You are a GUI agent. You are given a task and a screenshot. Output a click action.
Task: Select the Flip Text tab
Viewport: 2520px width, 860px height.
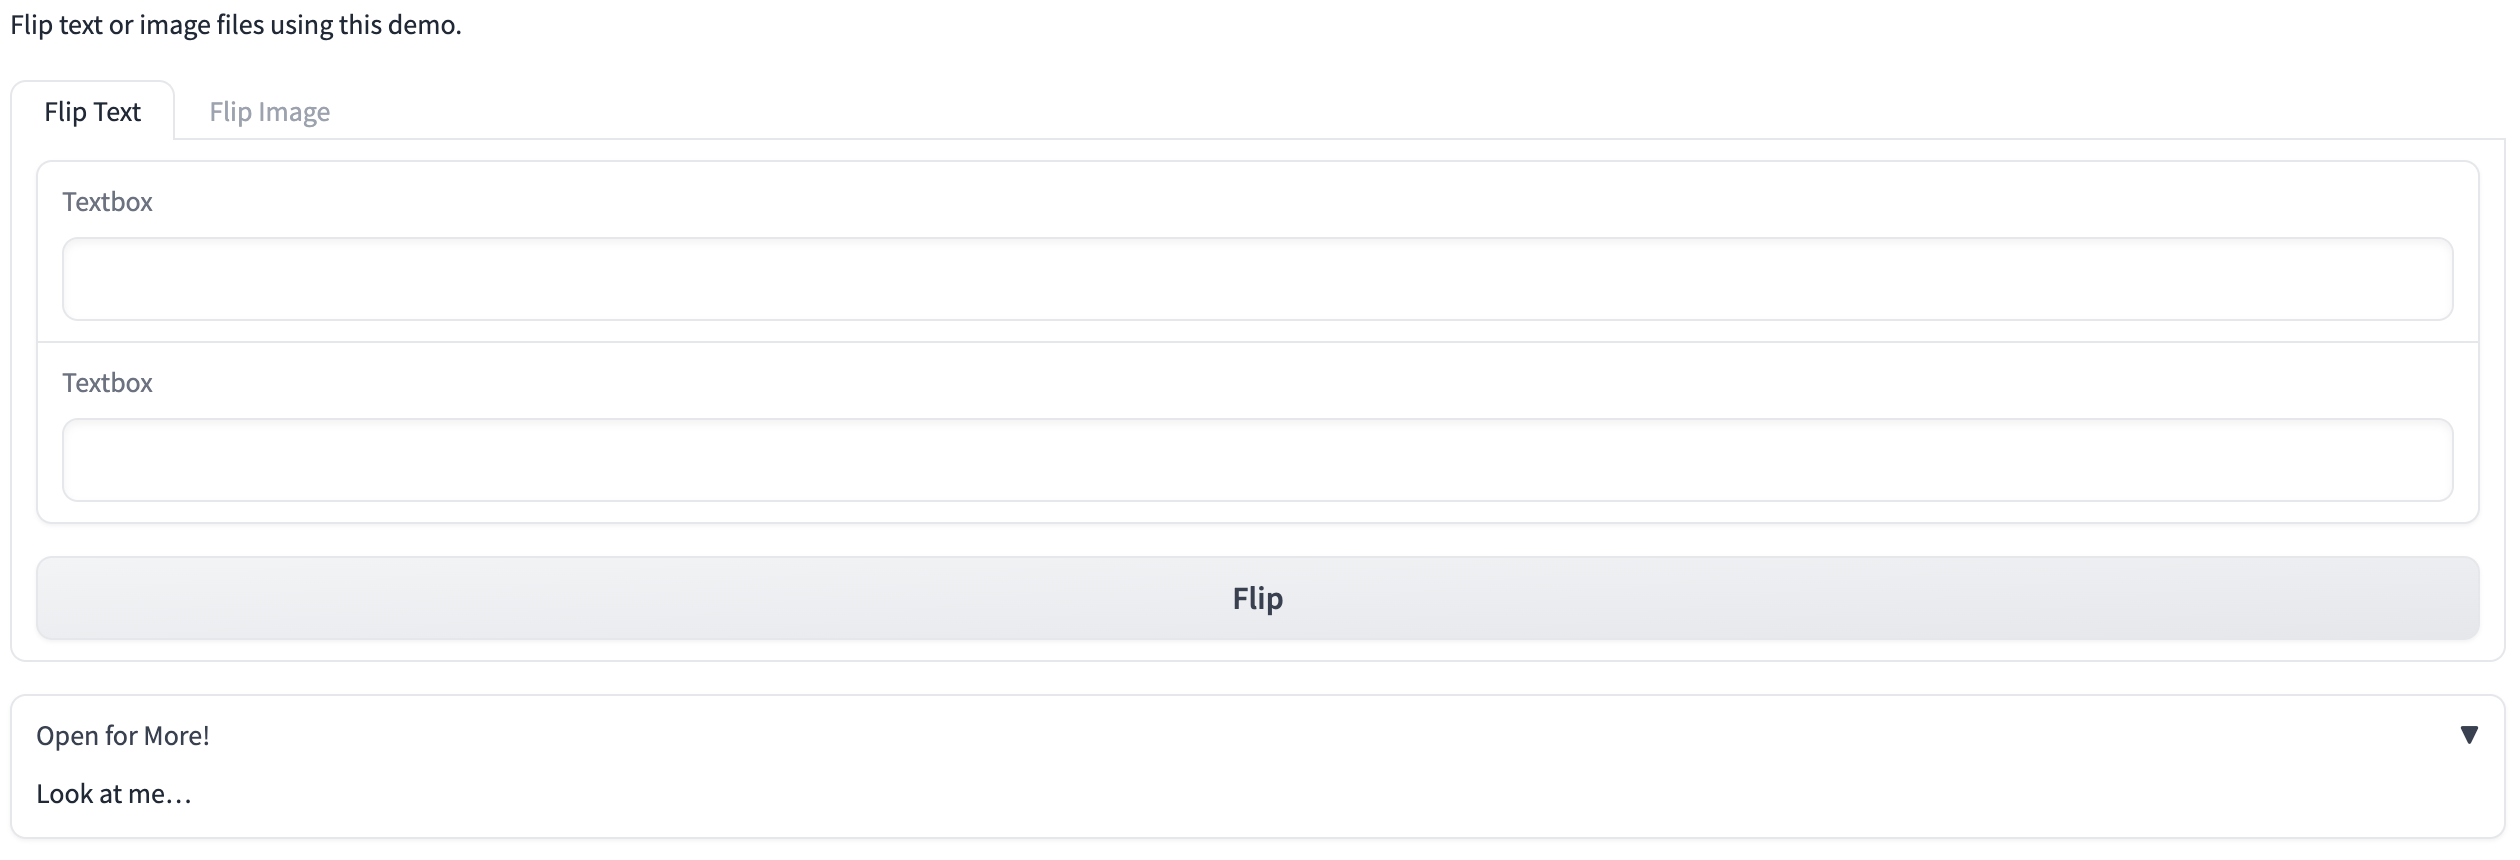(93, 112)
